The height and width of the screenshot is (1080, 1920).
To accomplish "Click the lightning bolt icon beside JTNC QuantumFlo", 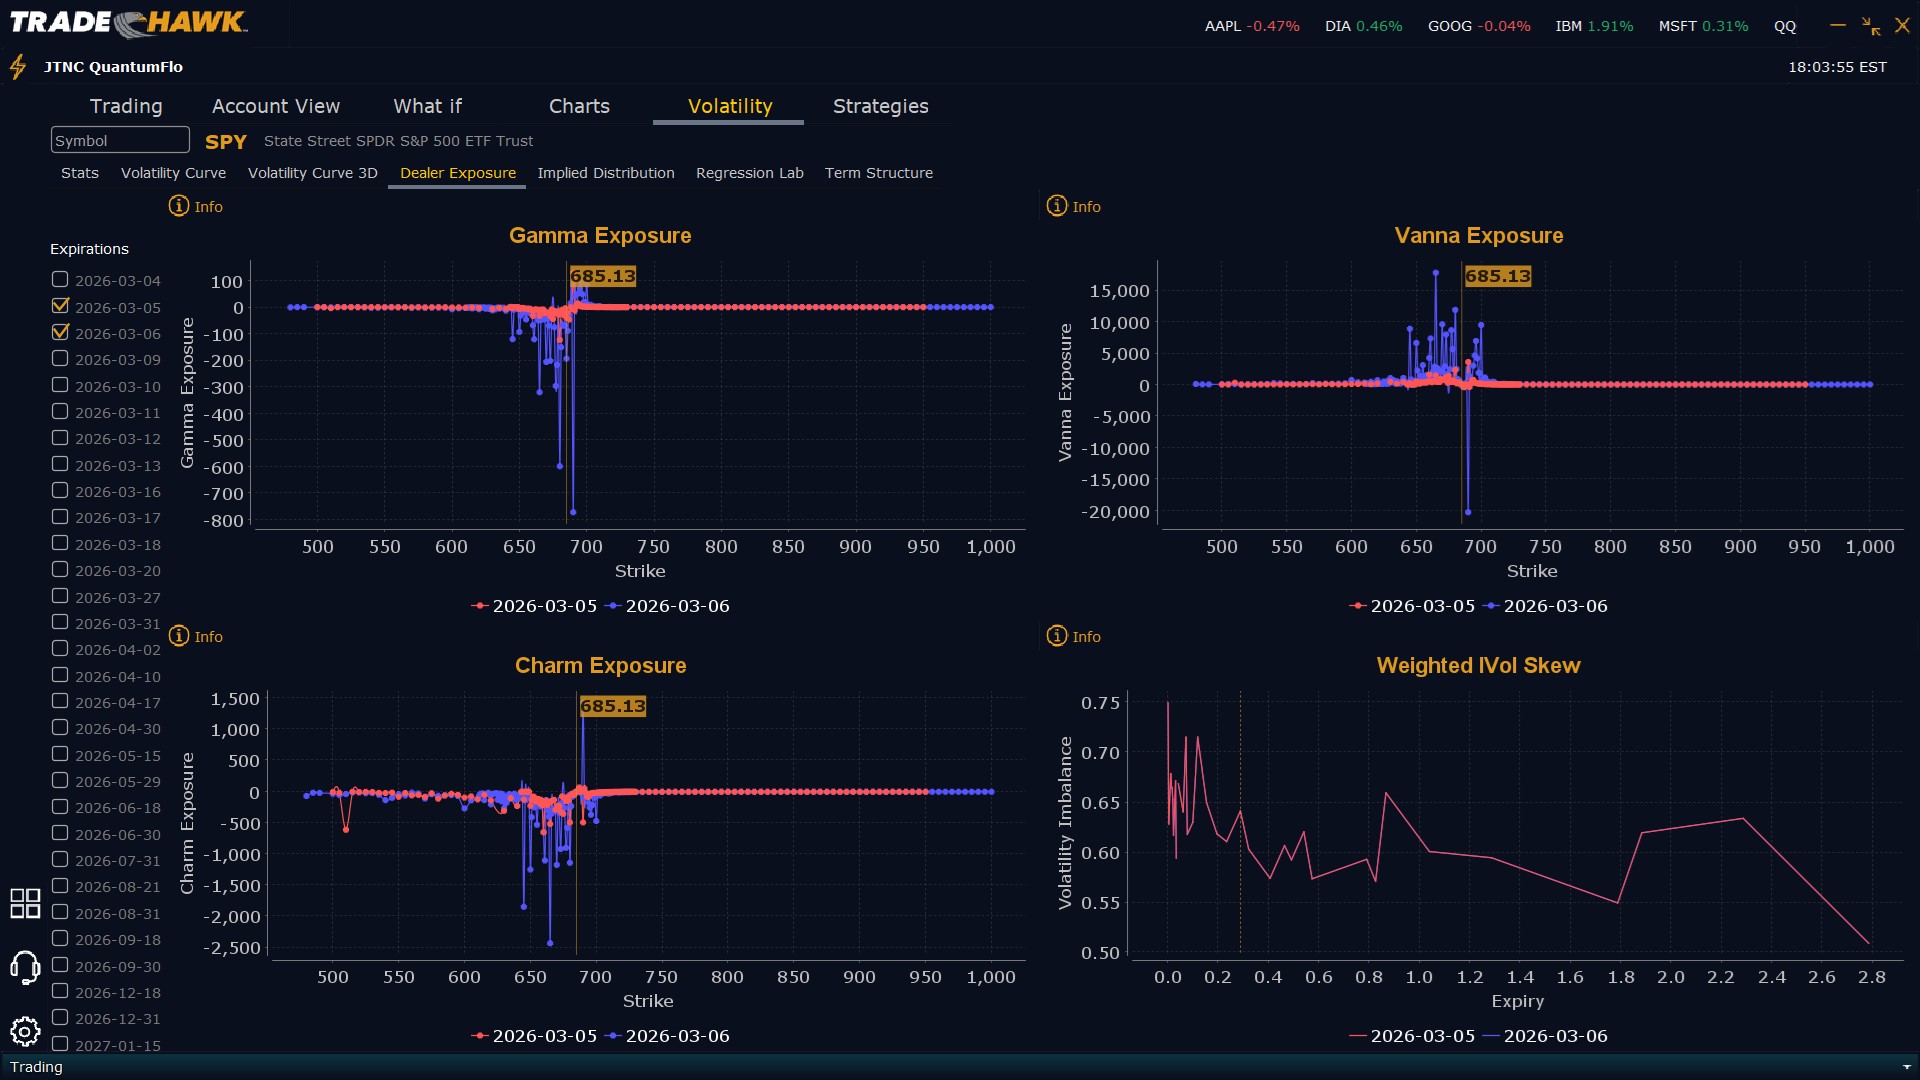I will (18, 67).
